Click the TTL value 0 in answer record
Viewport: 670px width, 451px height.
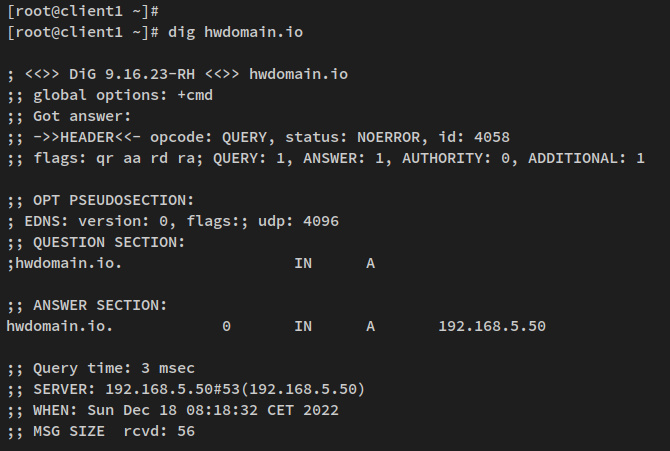point(226,326)
